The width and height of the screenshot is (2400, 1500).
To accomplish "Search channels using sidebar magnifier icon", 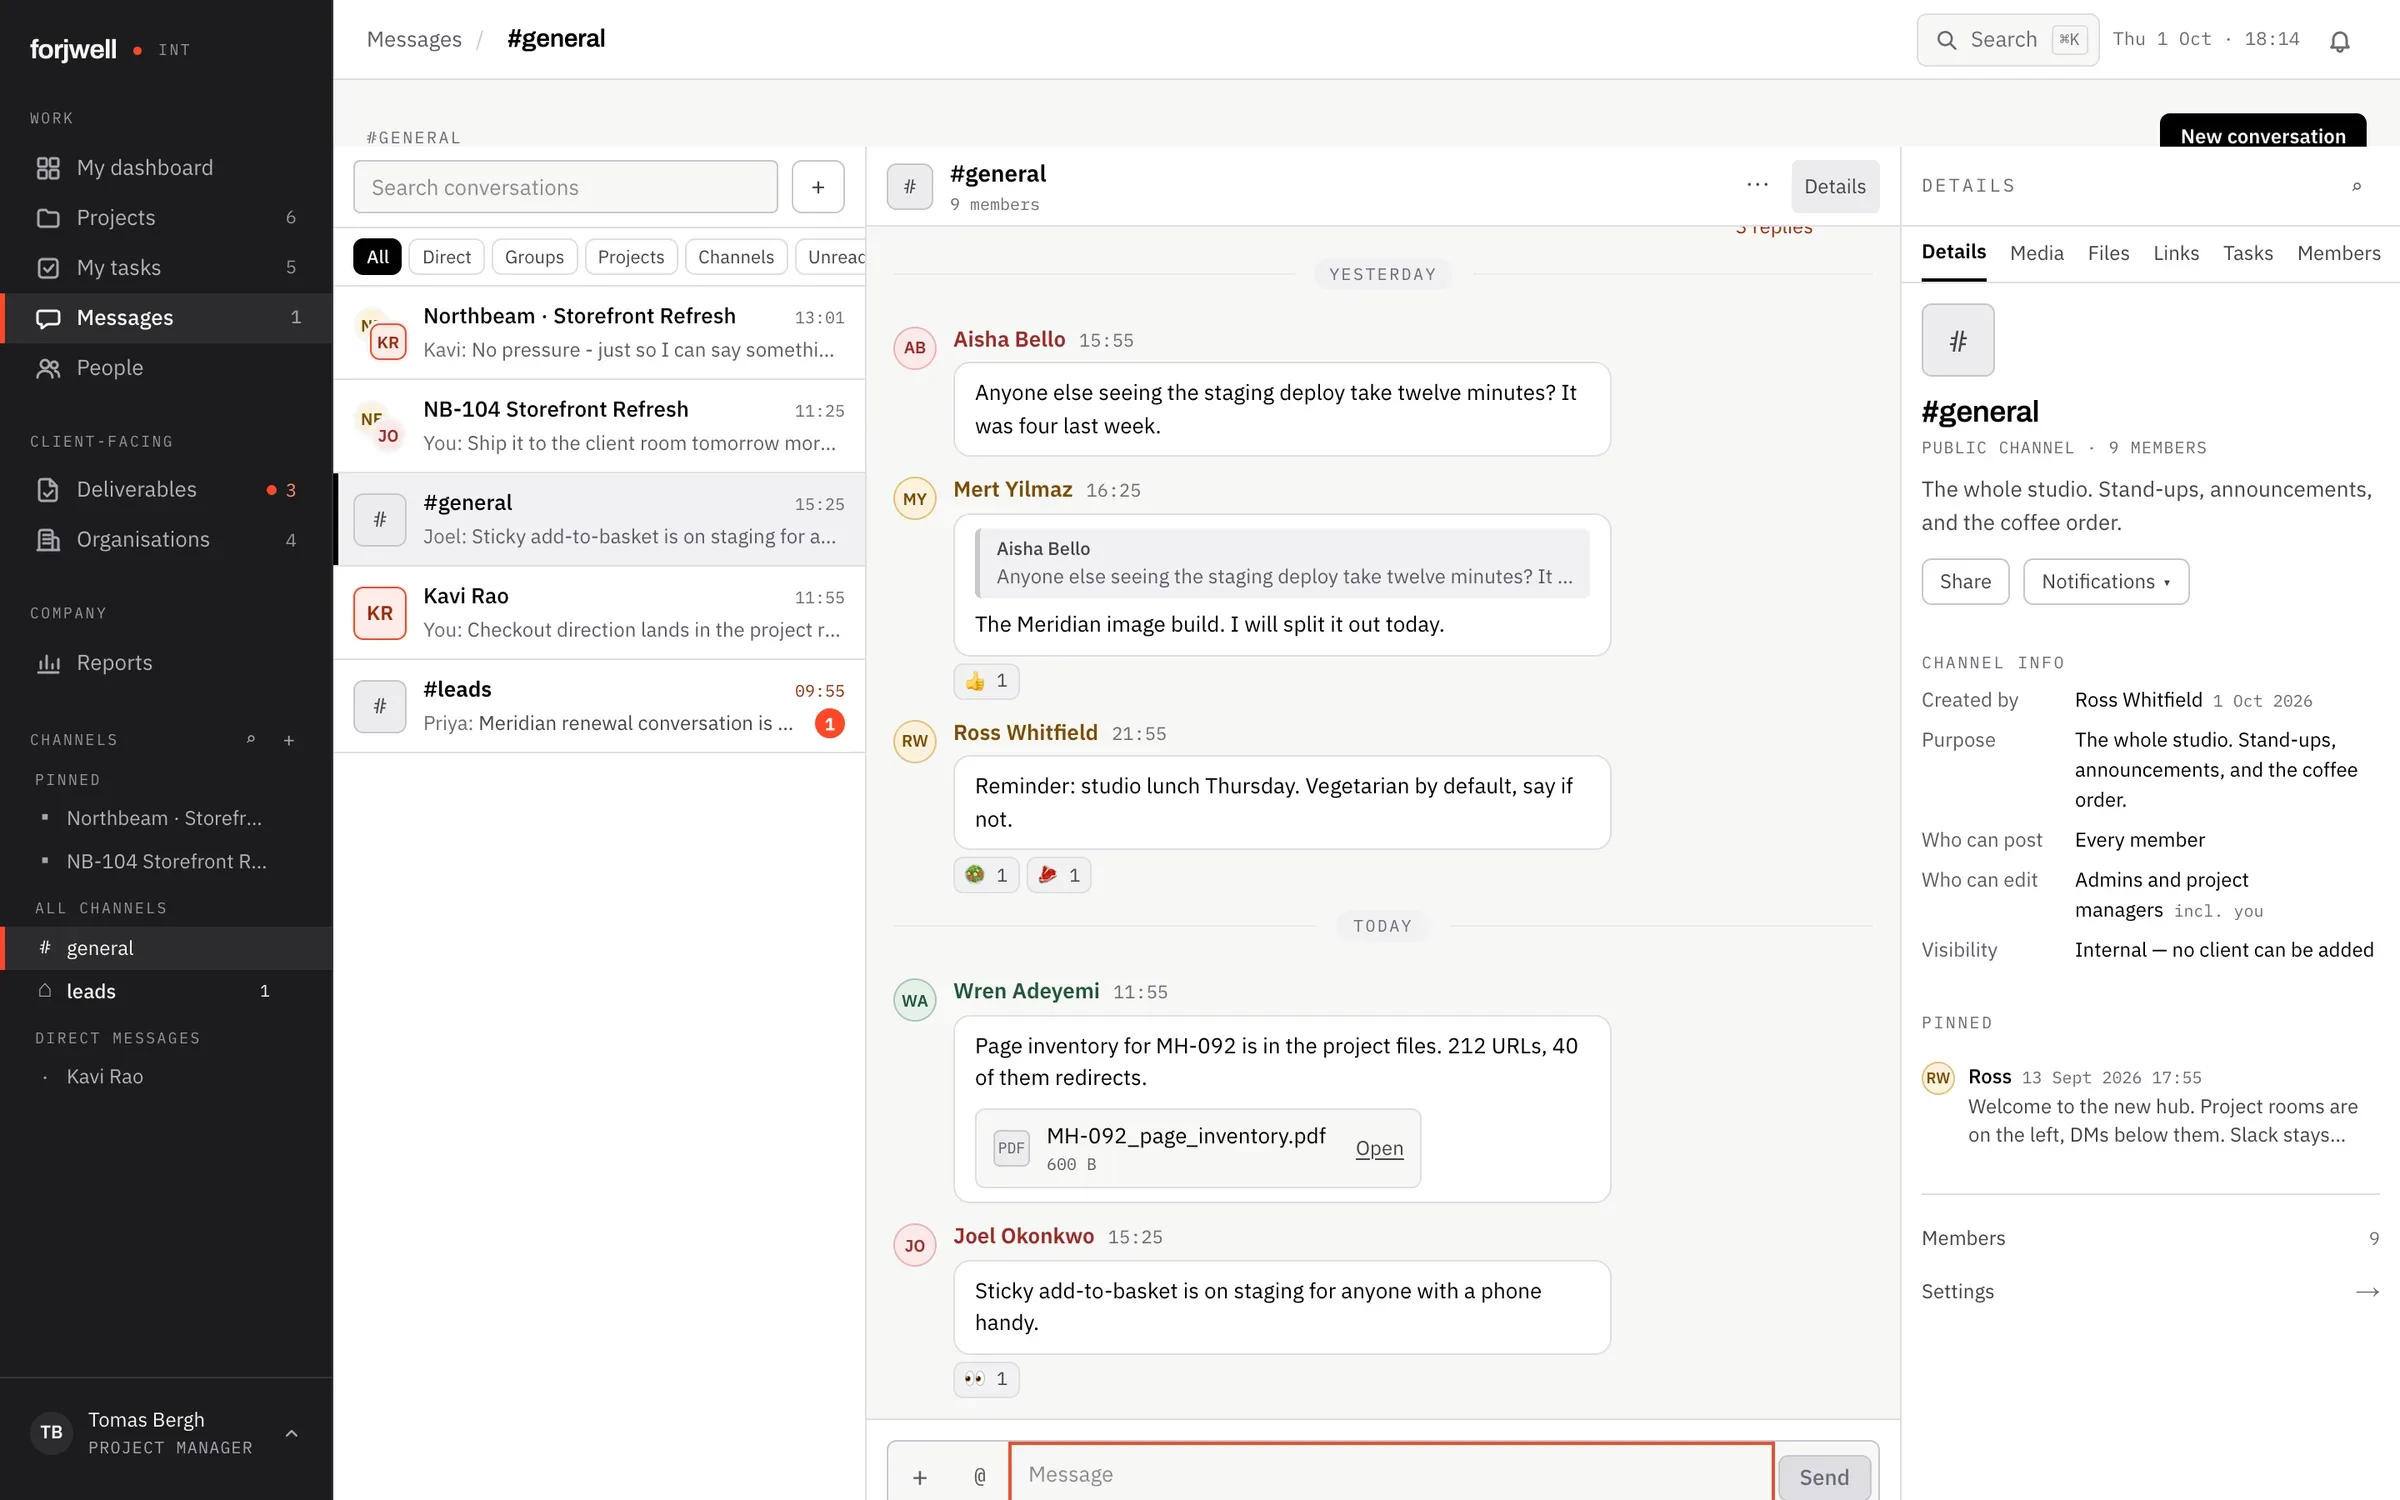I will pyautogui.click(x=251, y=740).
